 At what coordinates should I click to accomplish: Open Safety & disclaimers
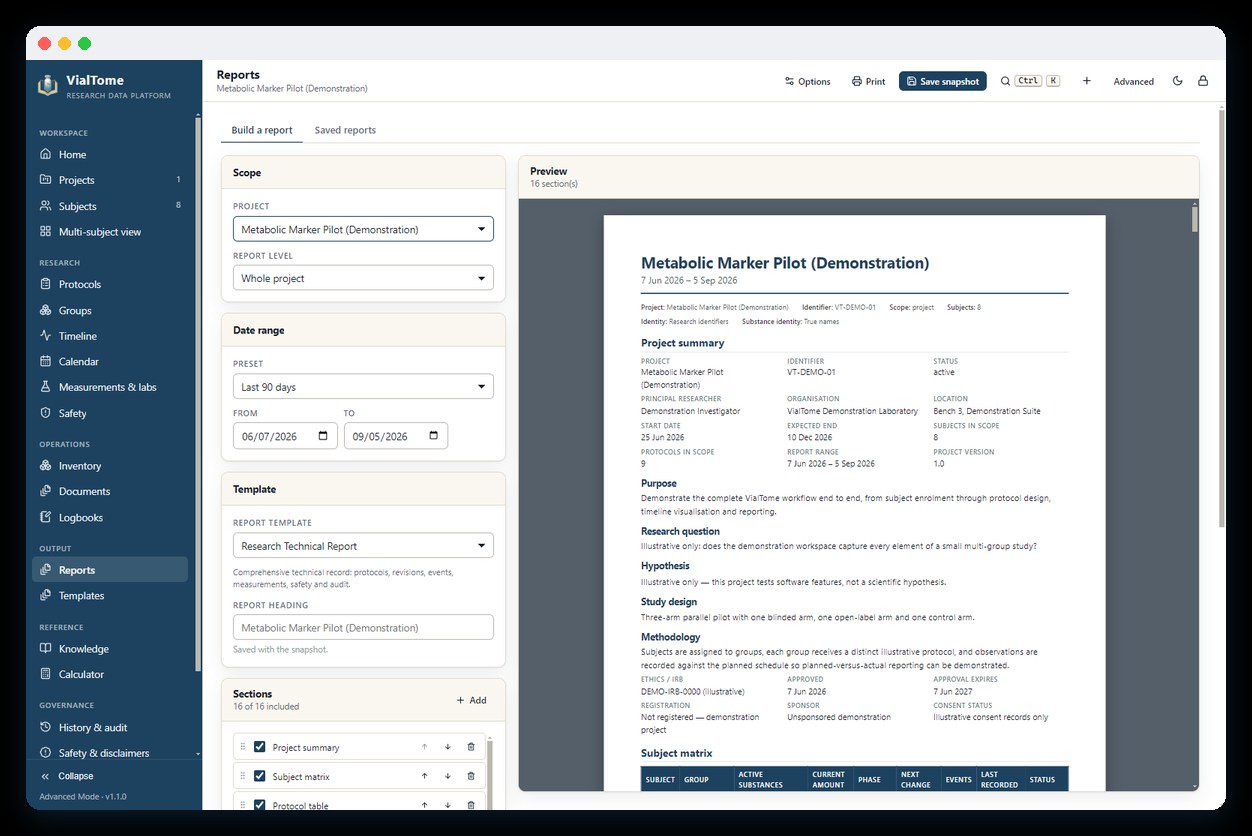point(111,753)
